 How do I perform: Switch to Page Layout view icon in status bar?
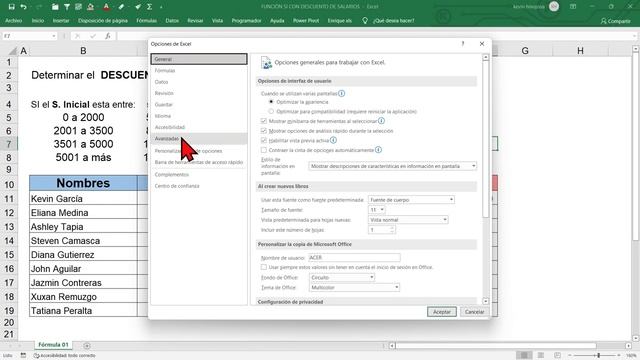pyautogui.click(x=541, y=355)
